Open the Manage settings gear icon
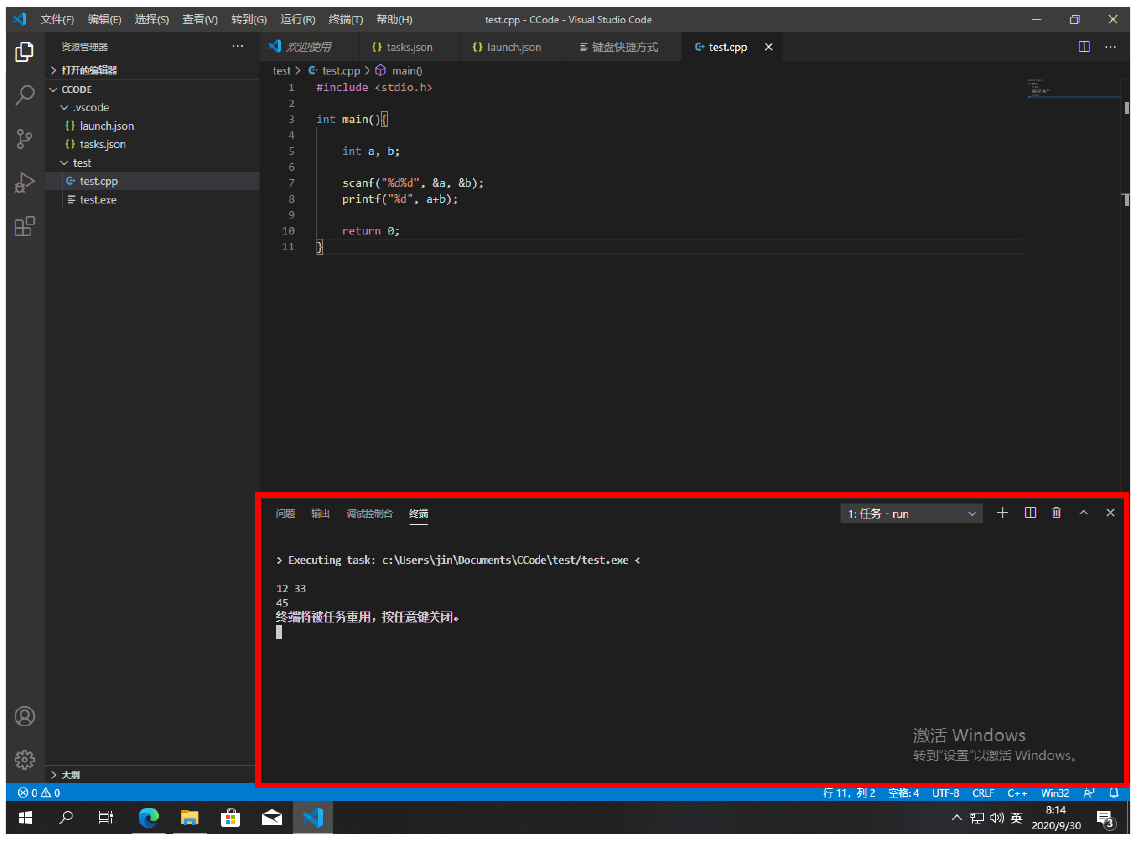Viewport: 1139px width, 841px height. 25,760
